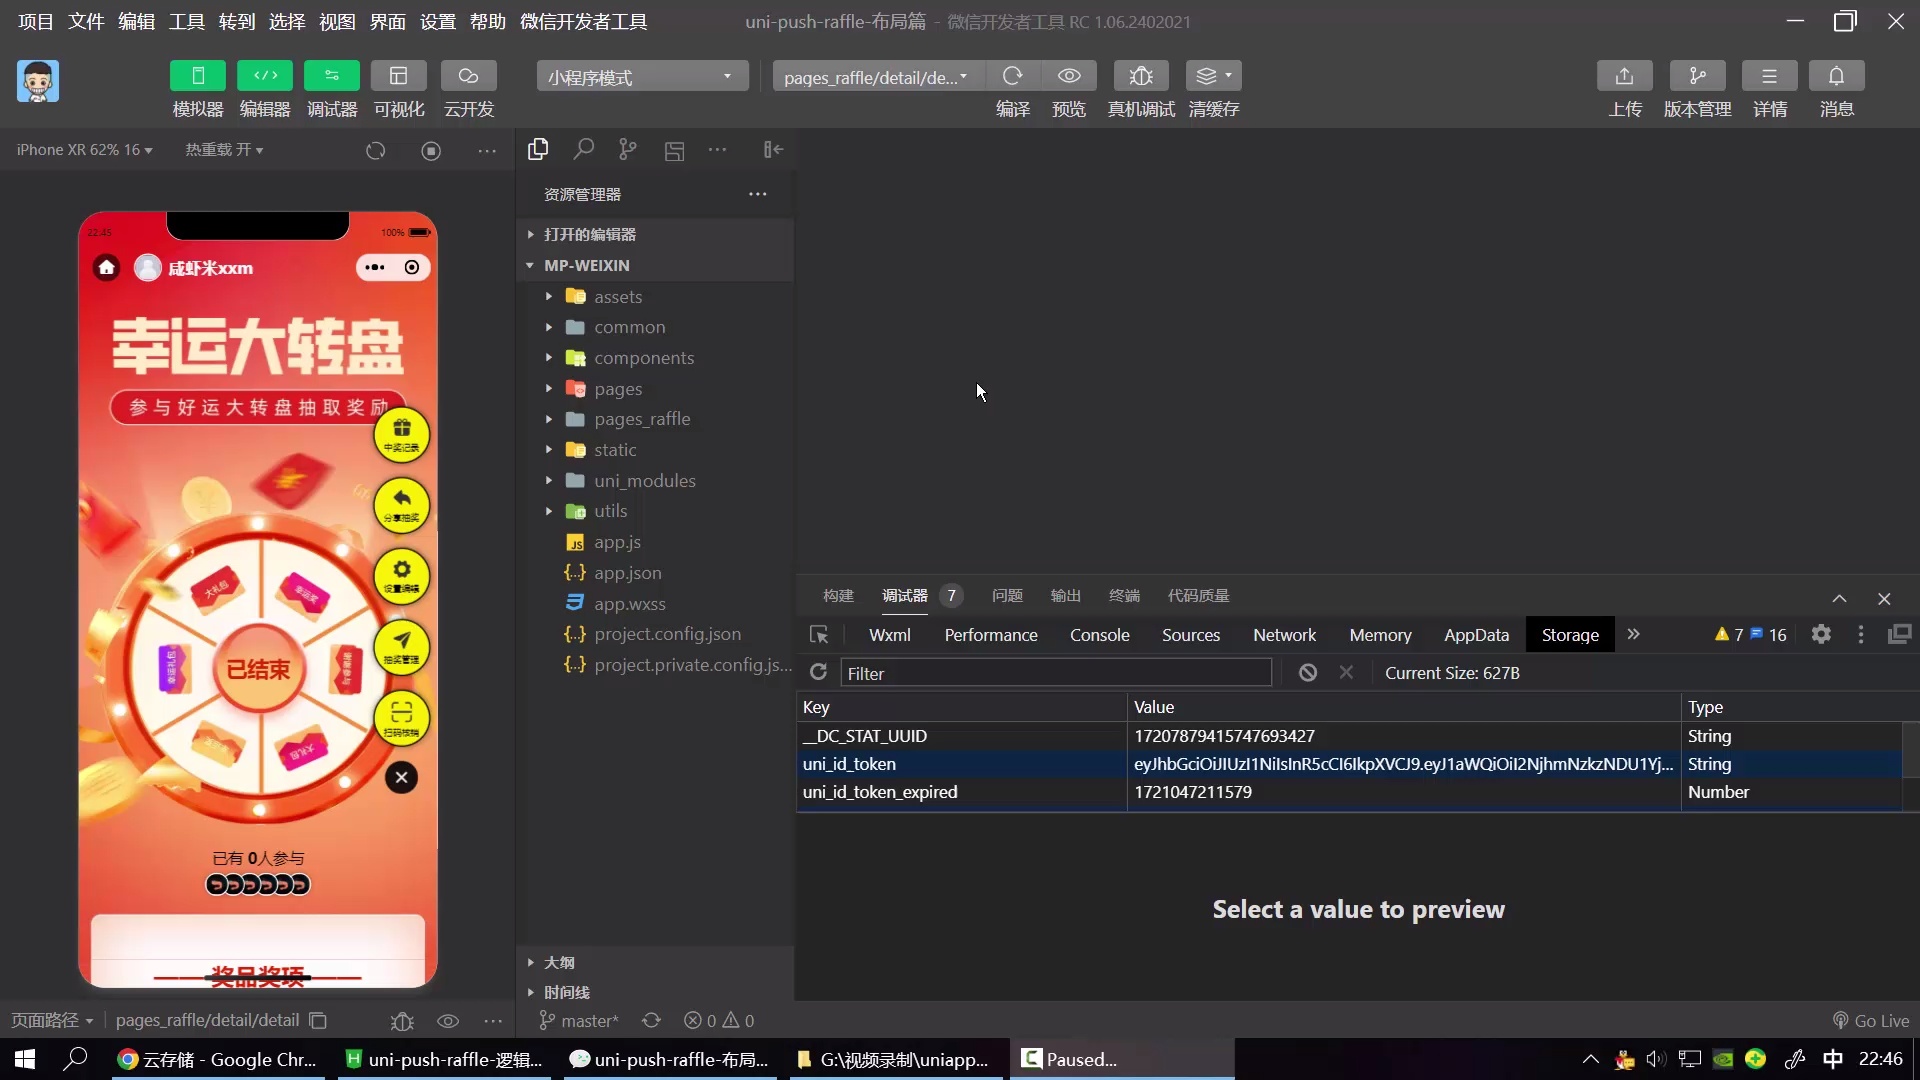Open real device debugging bug icon
This screenshot has width=1920, height=1080.
[1141, 76]
